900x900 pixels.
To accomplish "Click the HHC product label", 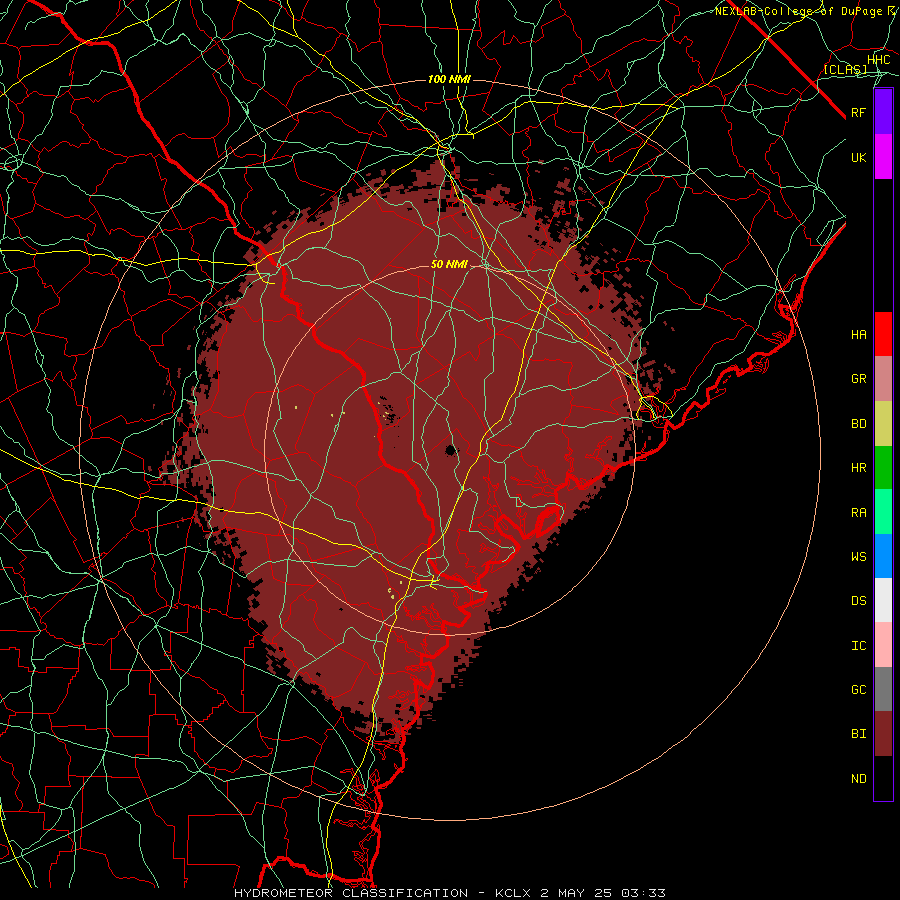I will pyautogui.click(x=879, y=60).
